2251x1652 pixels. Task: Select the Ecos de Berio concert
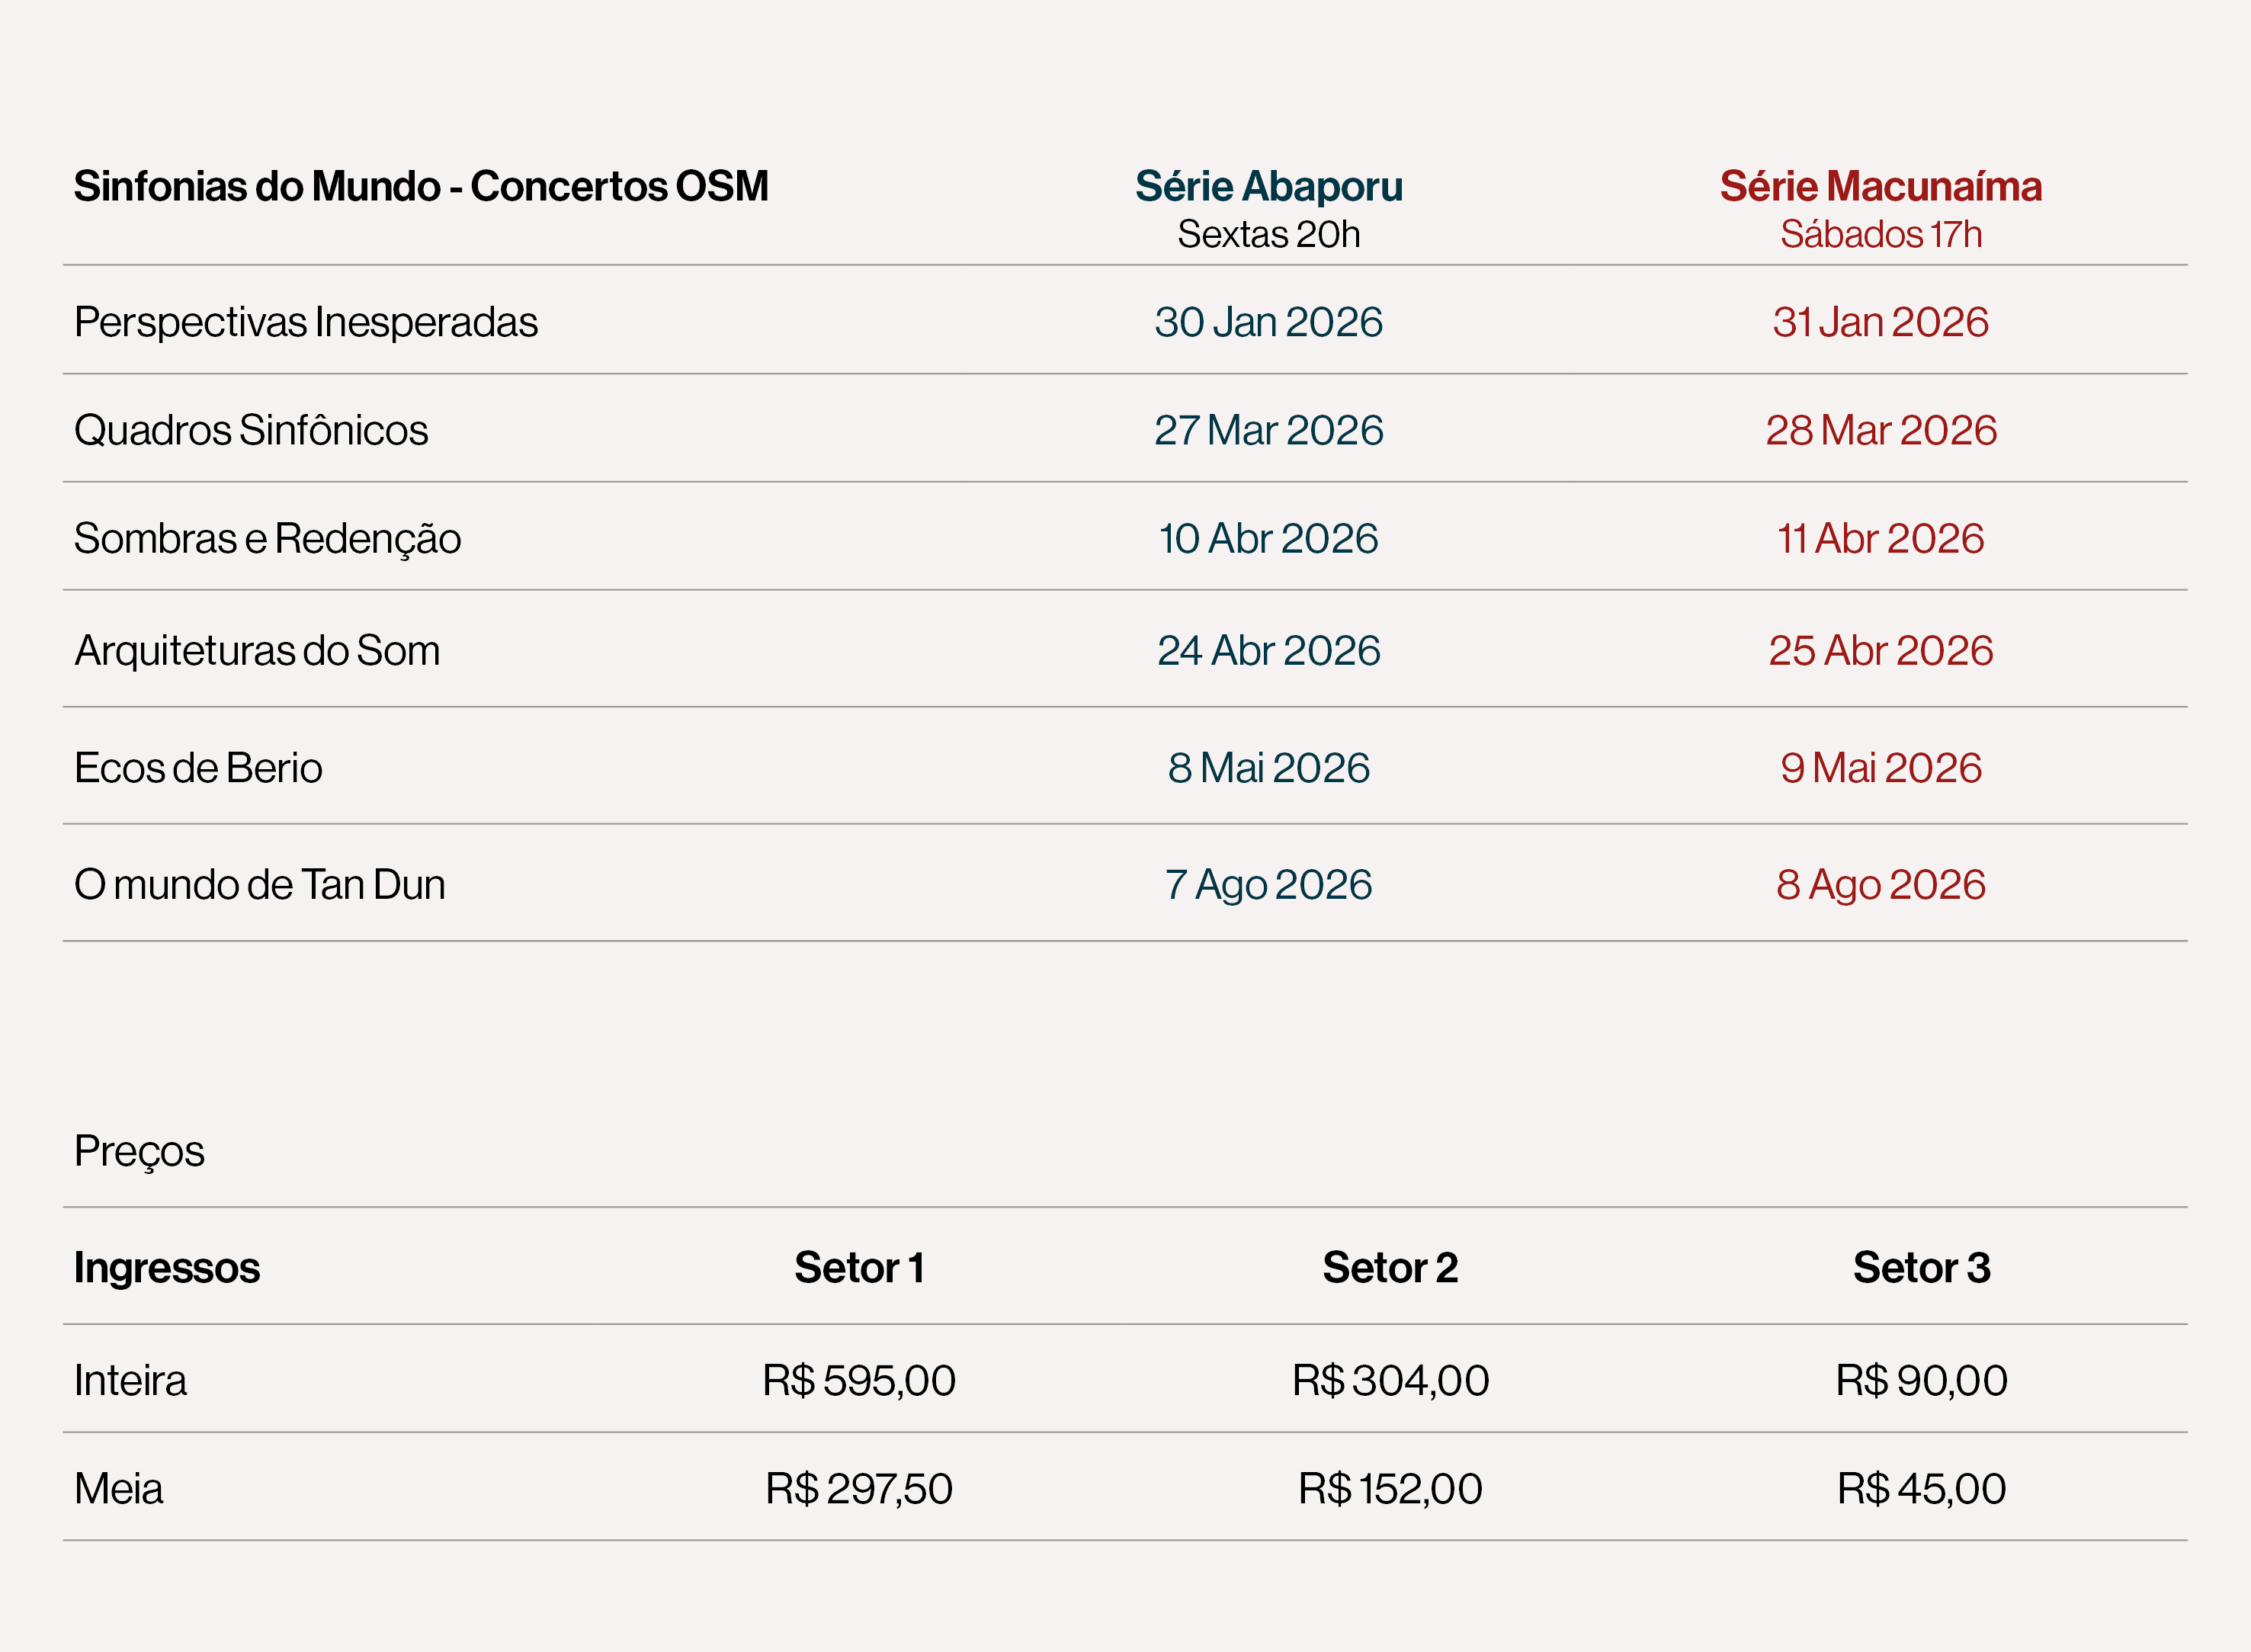(198, 767)
